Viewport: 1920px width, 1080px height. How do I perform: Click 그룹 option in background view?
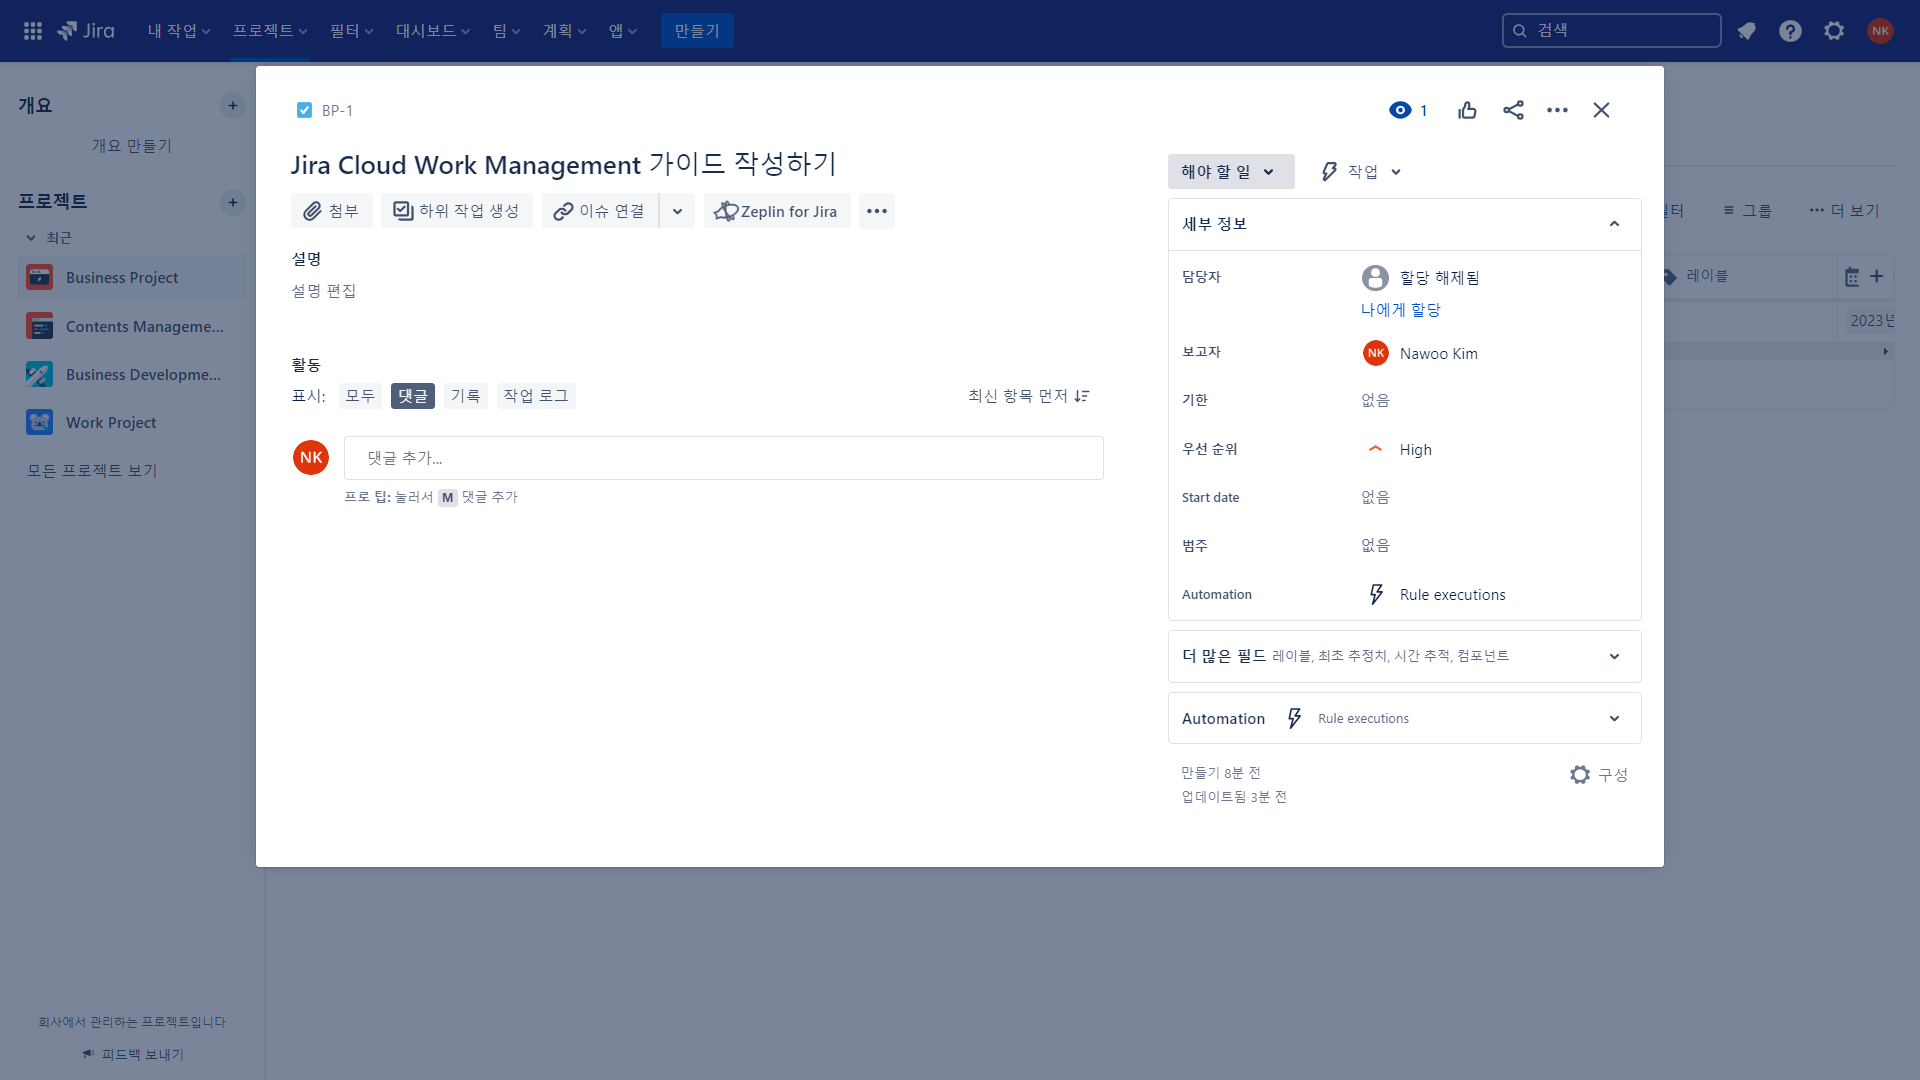point(1747,210)
